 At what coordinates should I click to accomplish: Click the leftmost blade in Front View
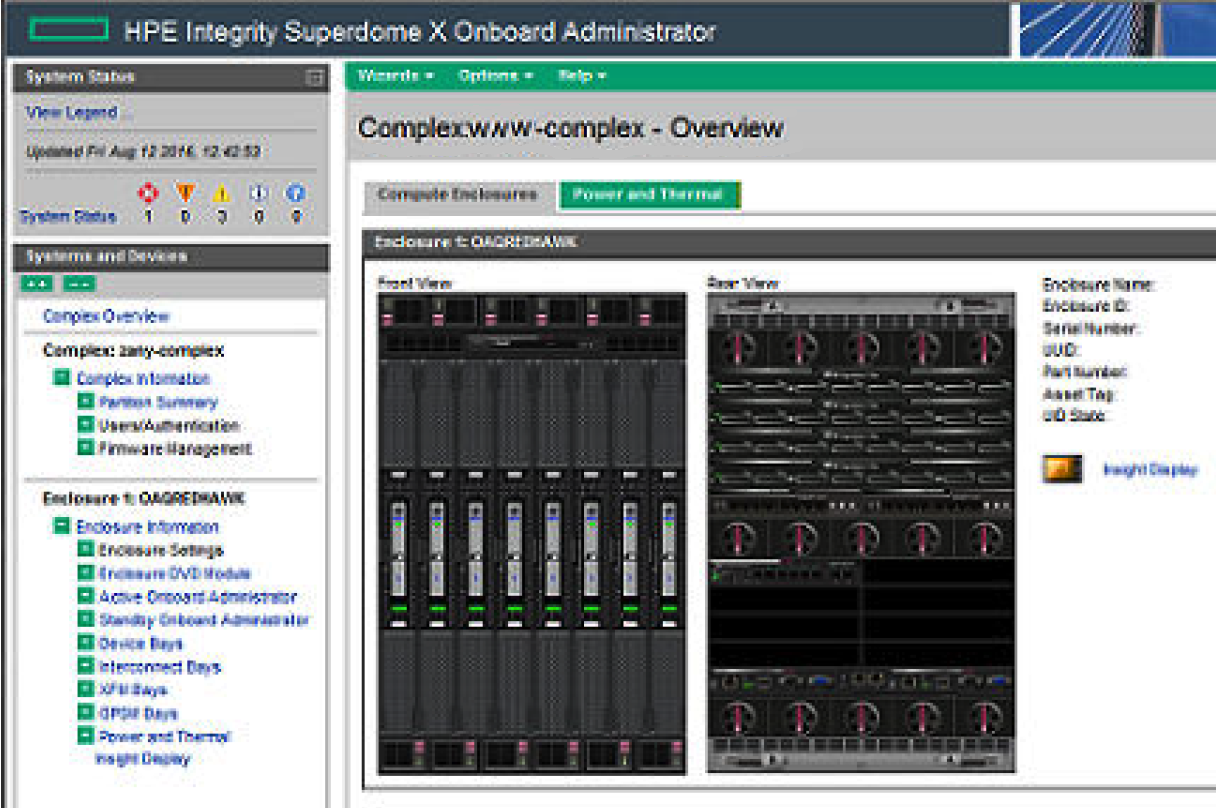(x=397, y=548)
